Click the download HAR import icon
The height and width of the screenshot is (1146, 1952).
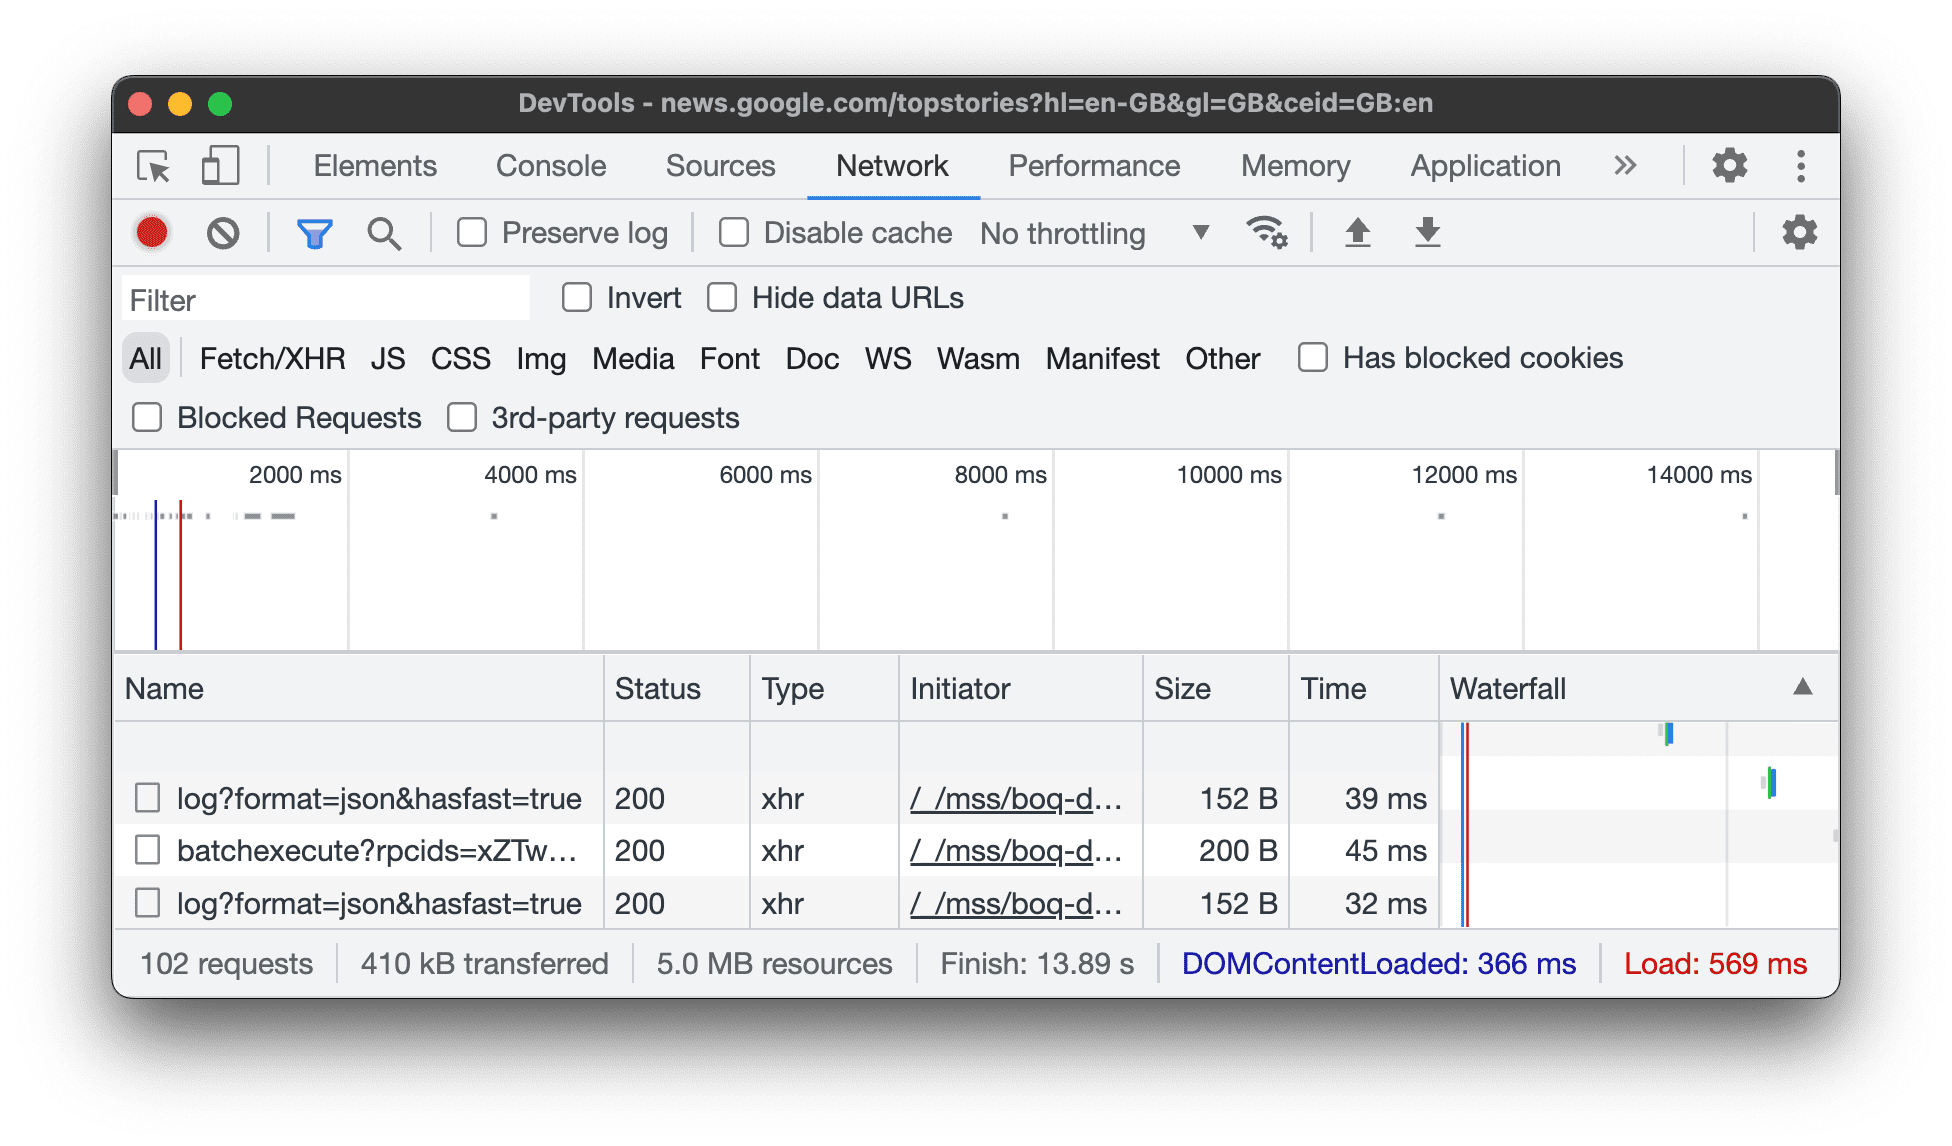click(1427, 232)
